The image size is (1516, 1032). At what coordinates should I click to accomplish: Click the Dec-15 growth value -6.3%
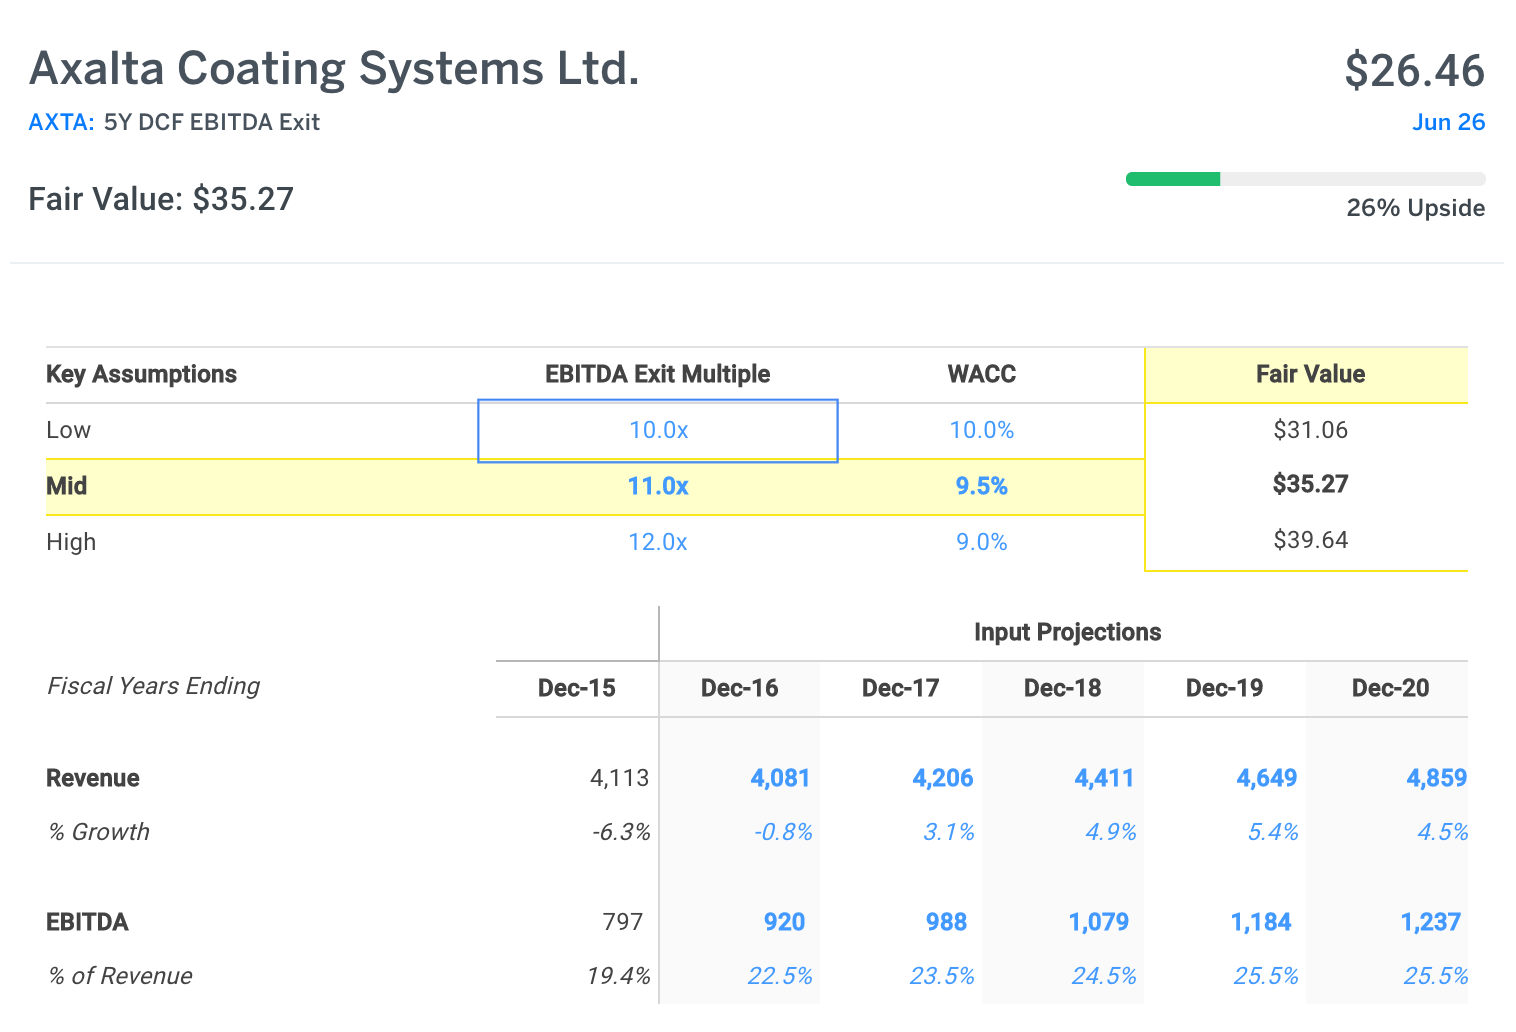pyautogui.click(x=621, y=832)
